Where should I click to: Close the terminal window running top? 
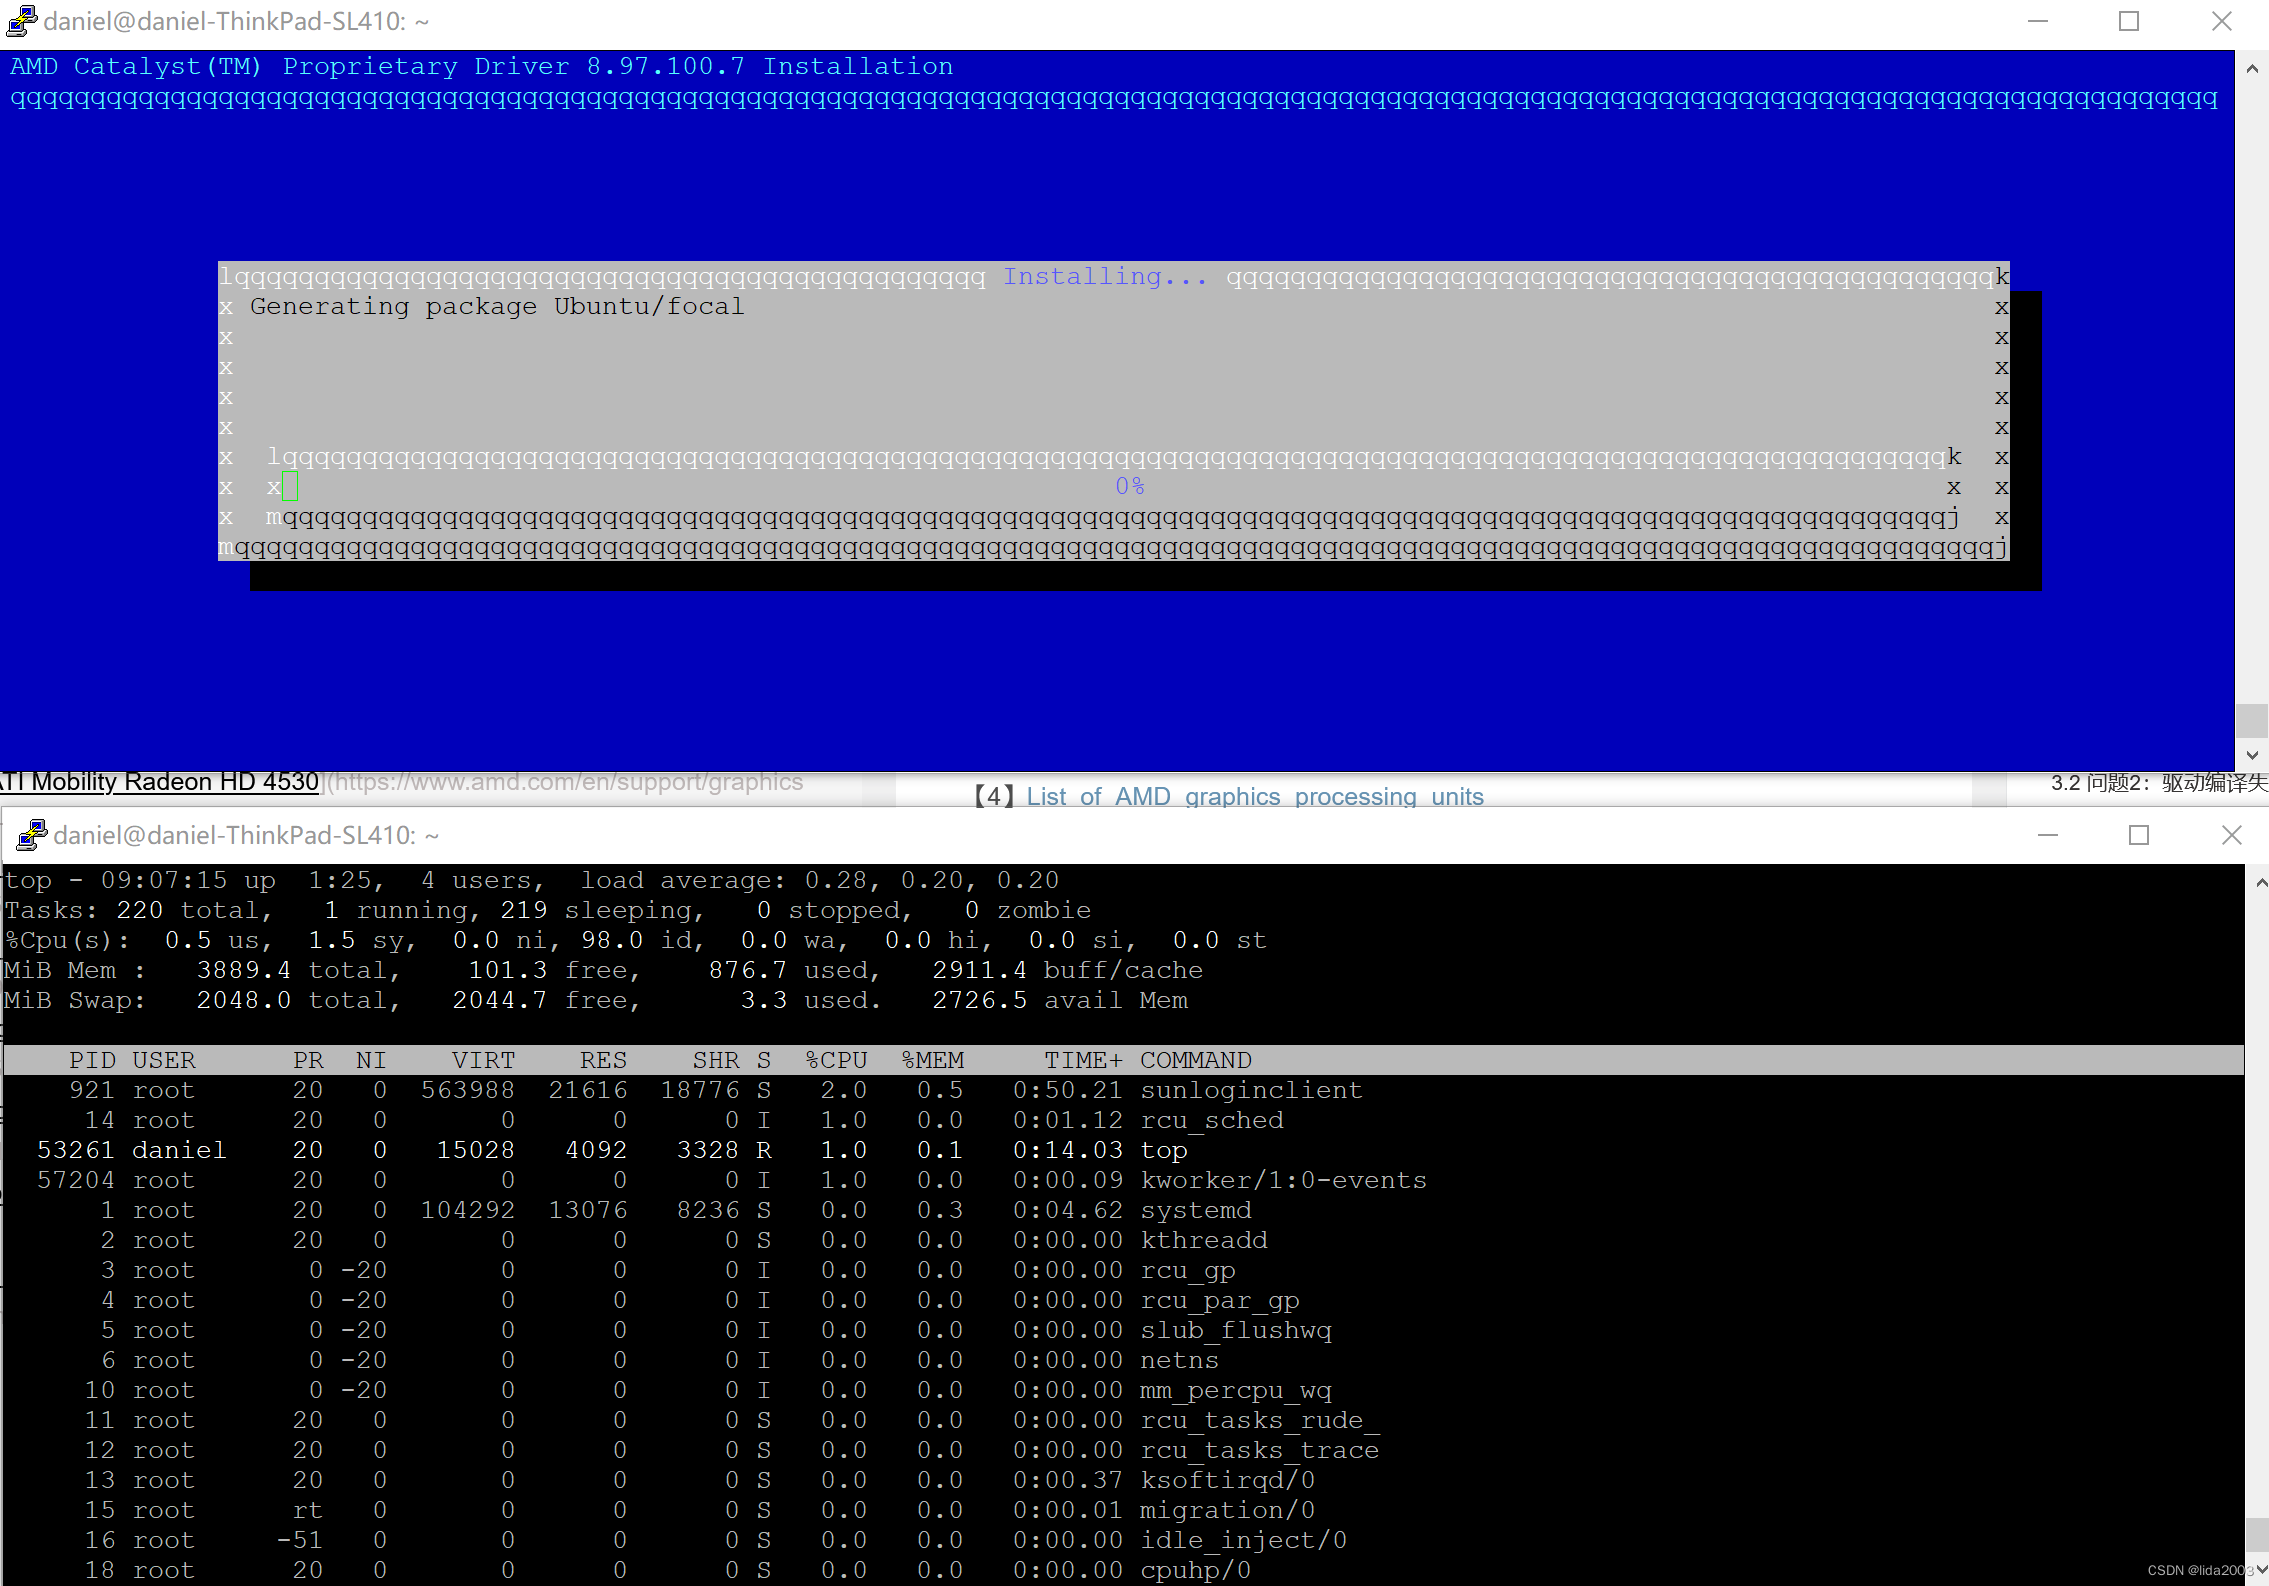click(2232, 835)
